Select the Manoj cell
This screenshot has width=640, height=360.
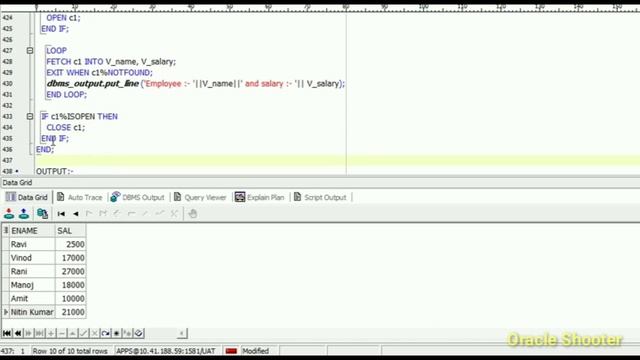[x=32, y=284]
